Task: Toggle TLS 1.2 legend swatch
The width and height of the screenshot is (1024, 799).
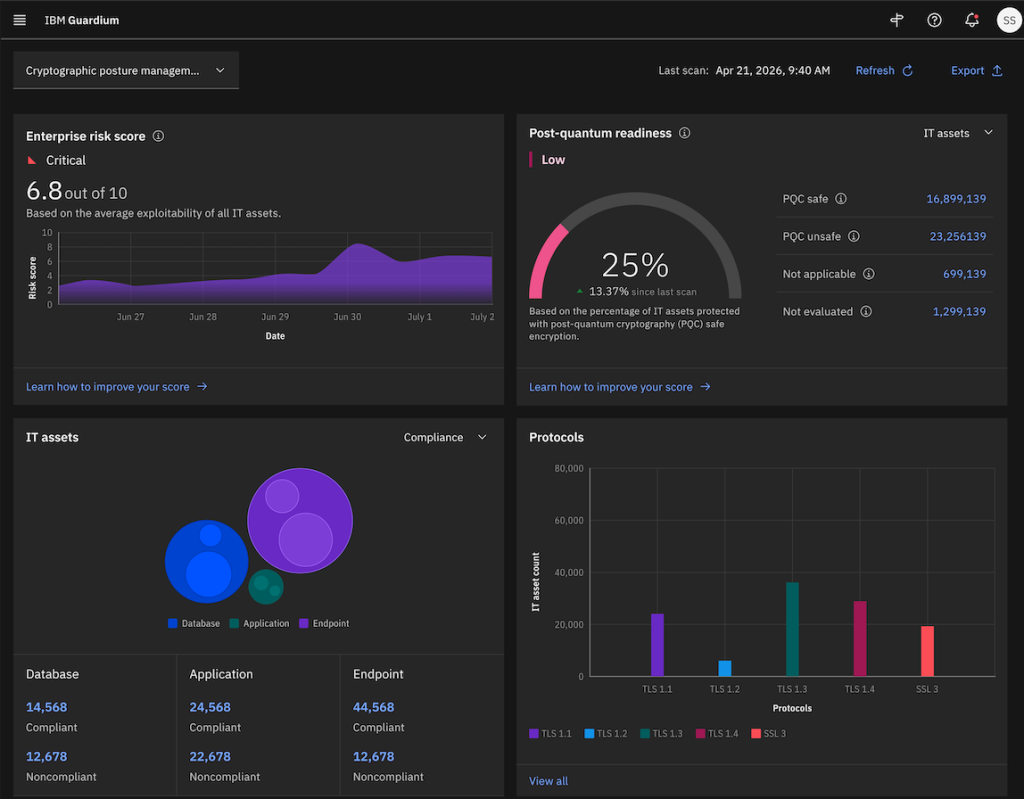Action: (x=589, y=734)
